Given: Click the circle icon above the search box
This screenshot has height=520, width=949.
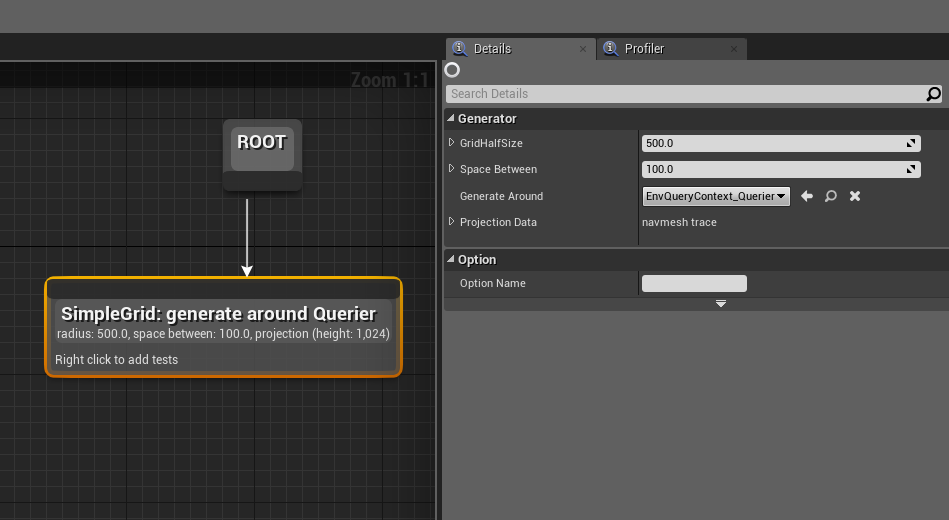Looking at the screenshot, I should tap(452, 70).
